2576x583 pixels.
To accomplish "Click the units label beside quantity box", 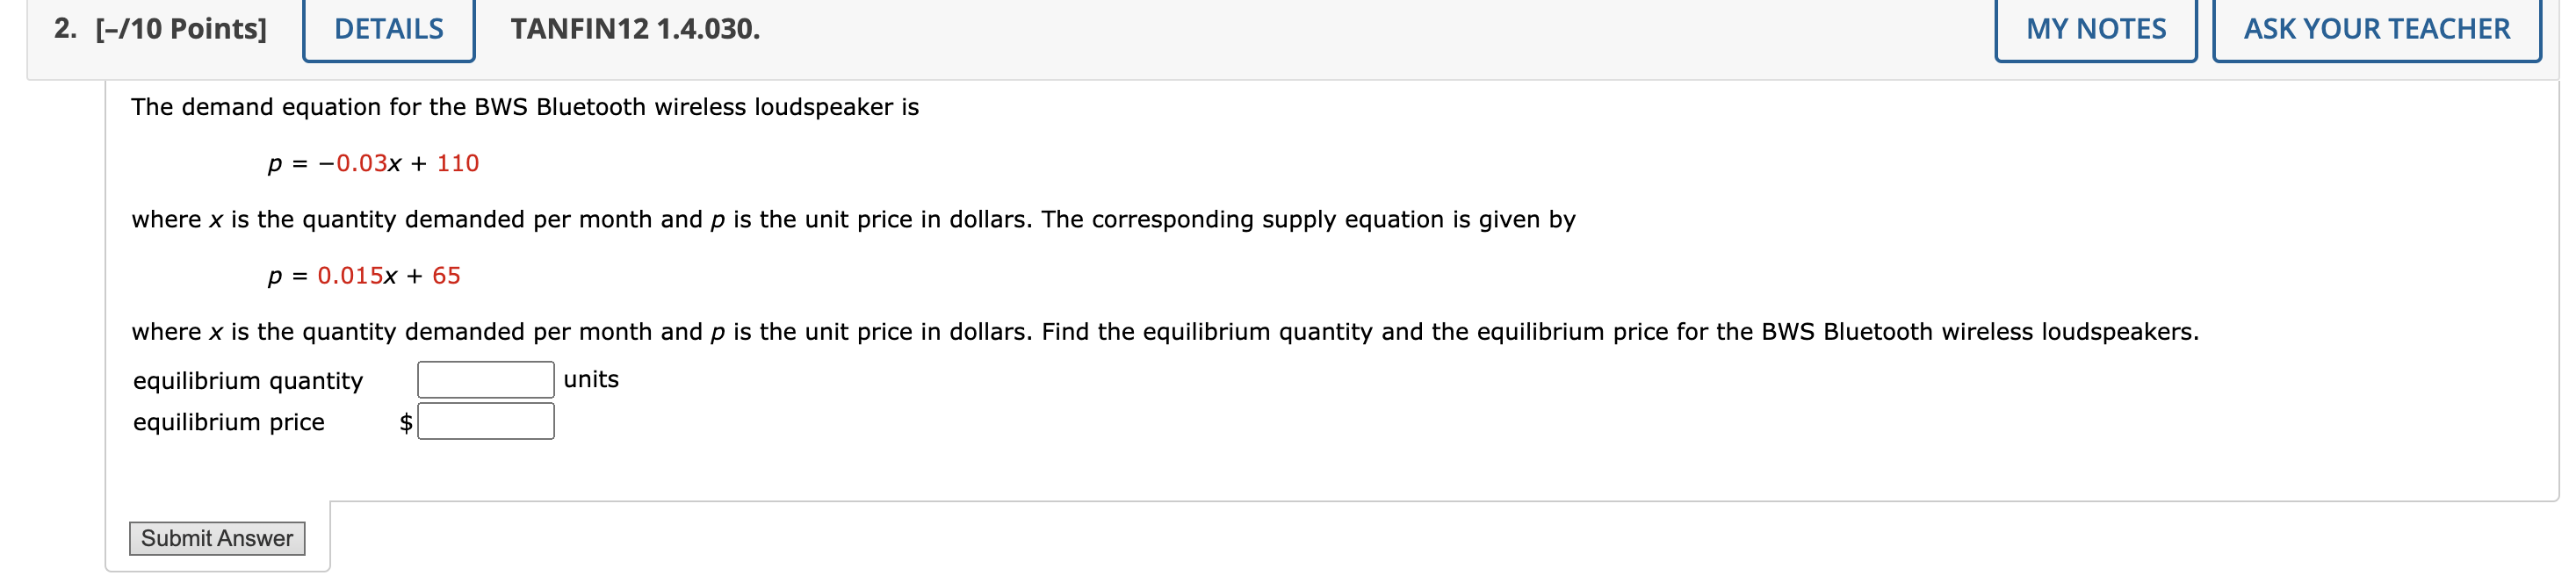I will coord(589,379).
